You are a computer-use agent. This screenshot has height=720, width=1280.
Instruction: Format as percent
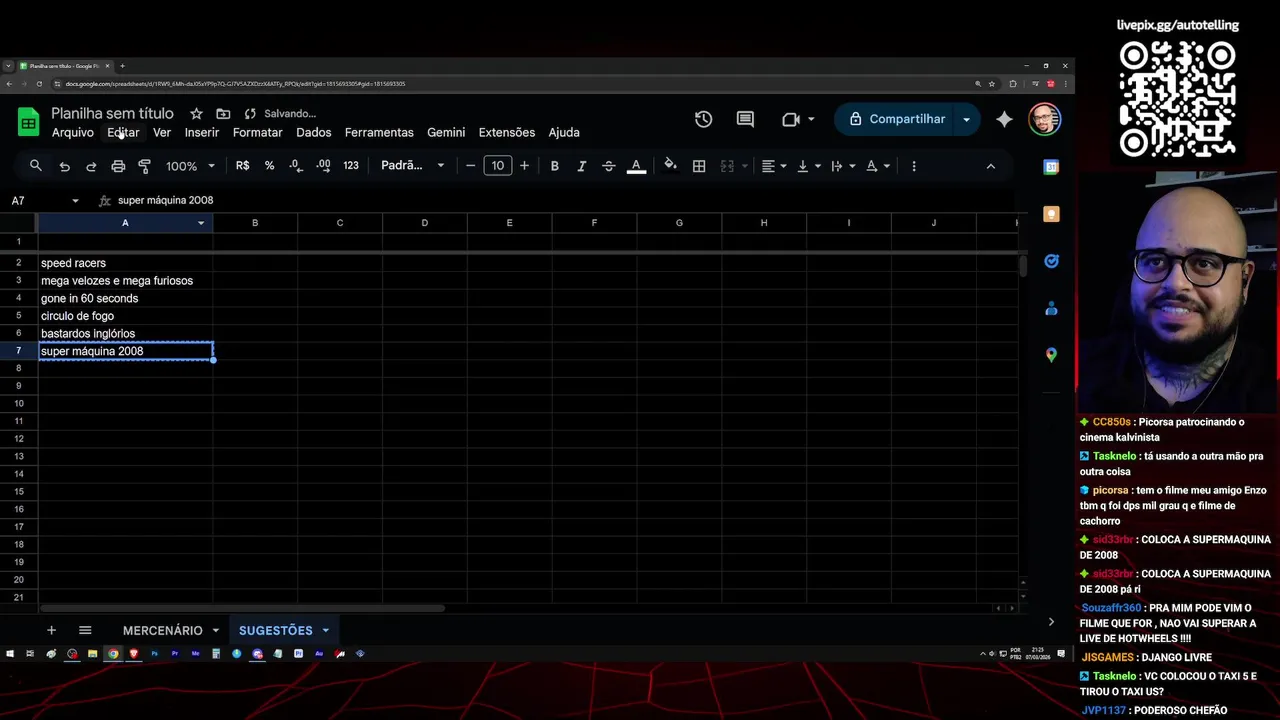coord(269,166)
